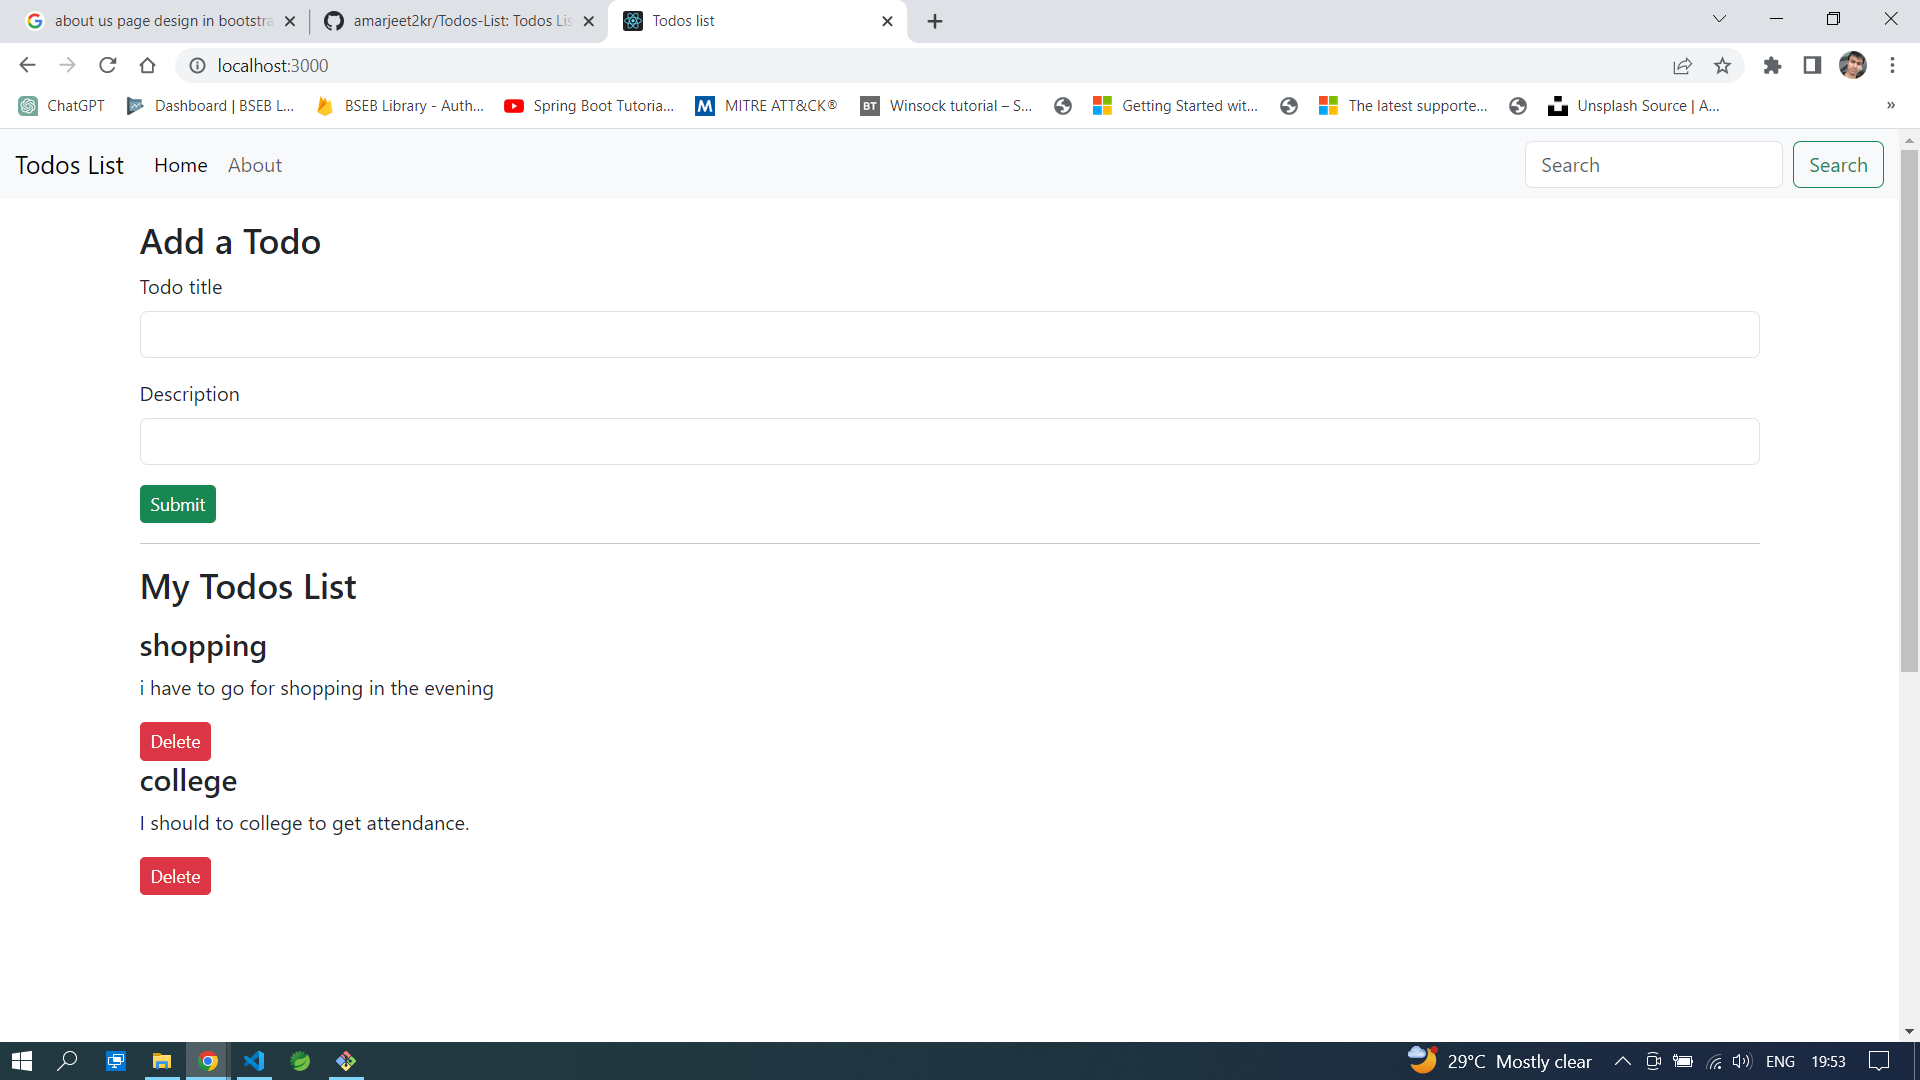Open the share page icon
Image resolution: width=1920 pixels, height=1080 pixels.
point(1682,65)
